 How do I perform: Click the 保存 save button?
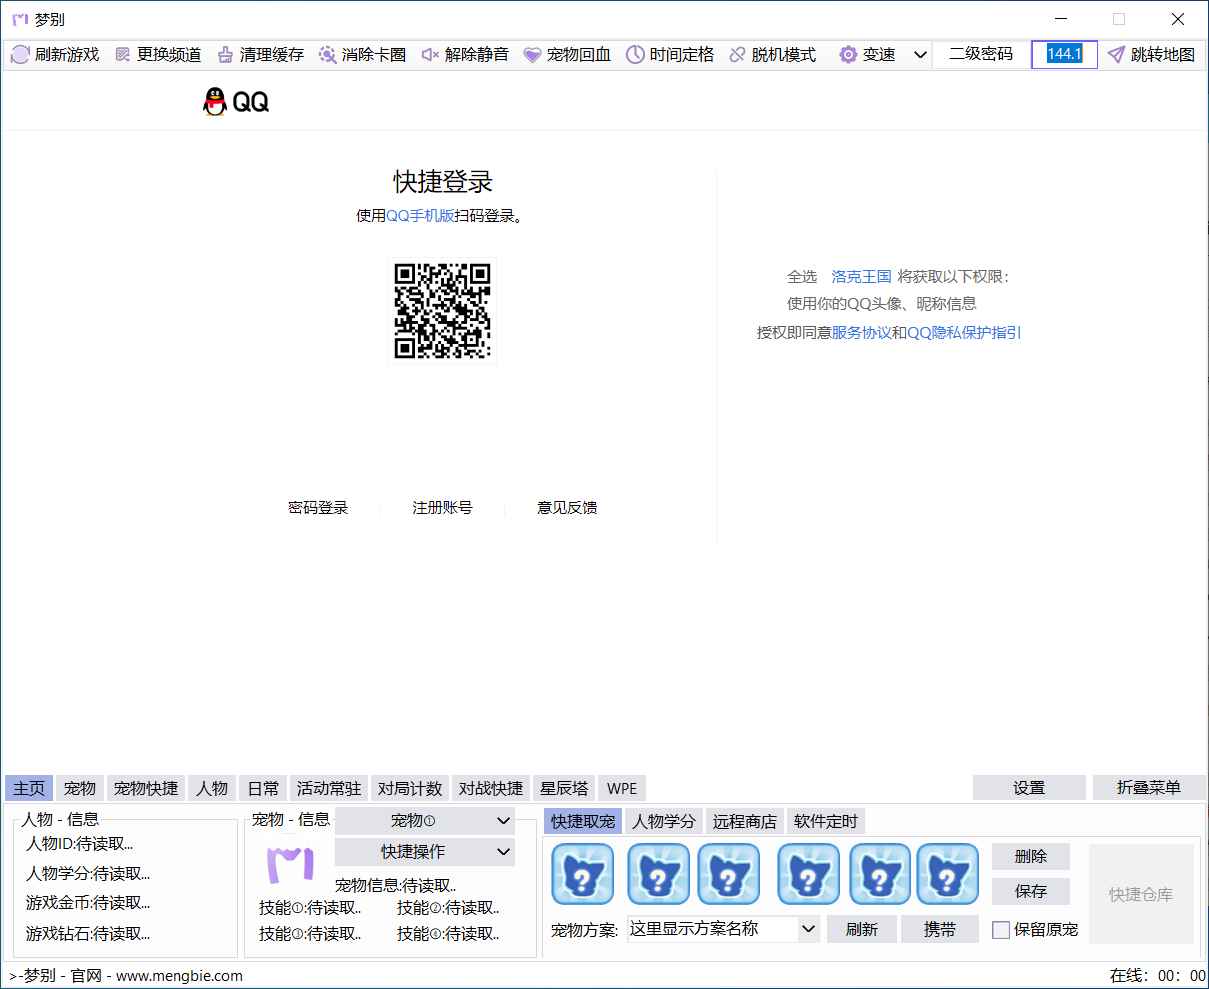(x=1031, y=891)
